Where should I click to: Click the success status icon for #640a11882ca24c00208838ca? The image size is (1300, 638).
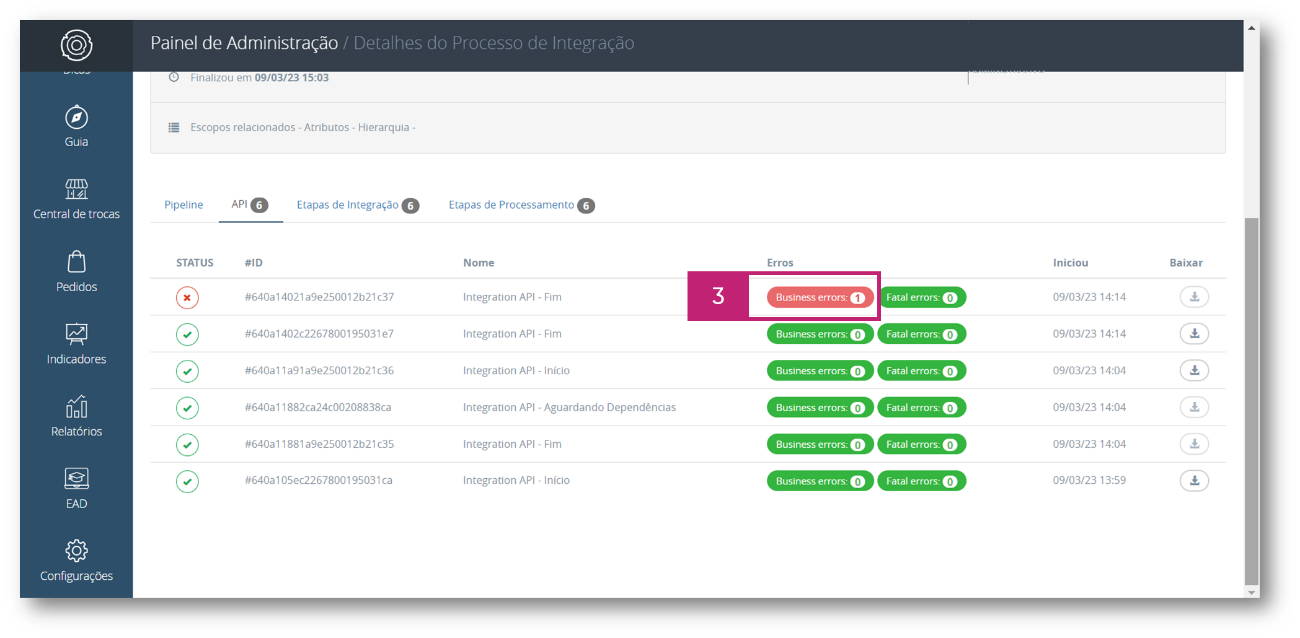coord(187,408)
